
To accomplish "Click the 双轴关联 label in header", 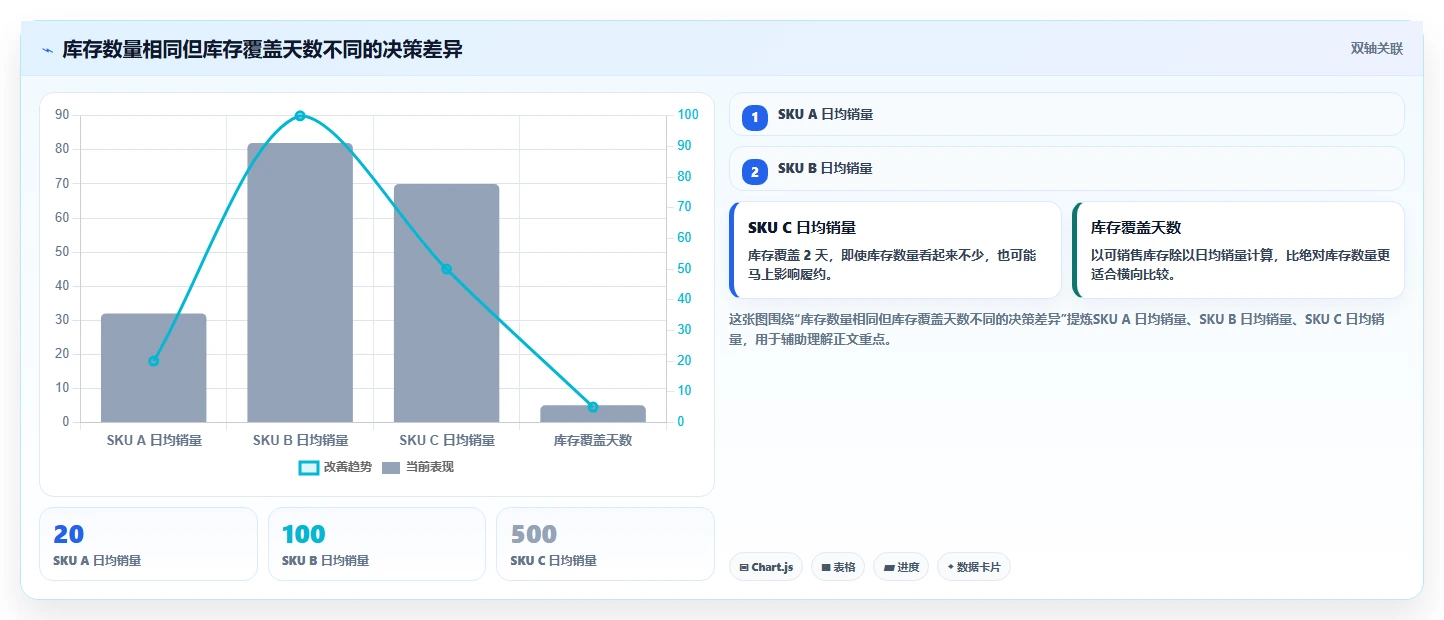I will 1377,49.
